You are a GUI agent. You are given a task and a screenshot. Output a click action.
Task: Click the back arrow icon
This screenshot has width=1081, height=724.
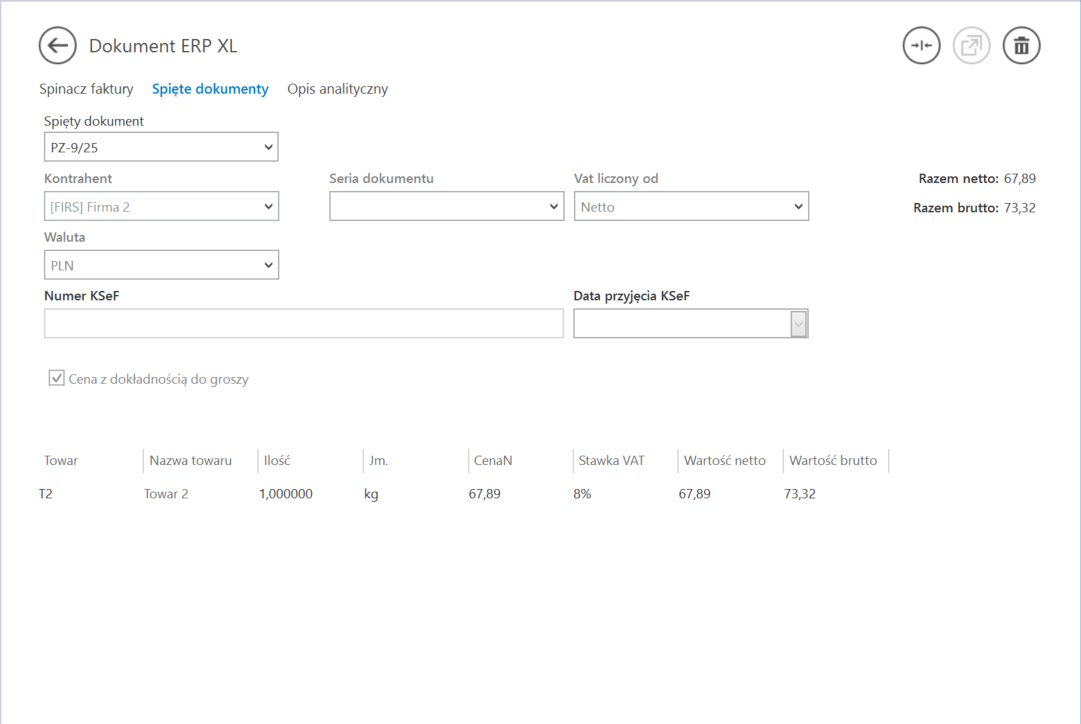pos(58,46)
